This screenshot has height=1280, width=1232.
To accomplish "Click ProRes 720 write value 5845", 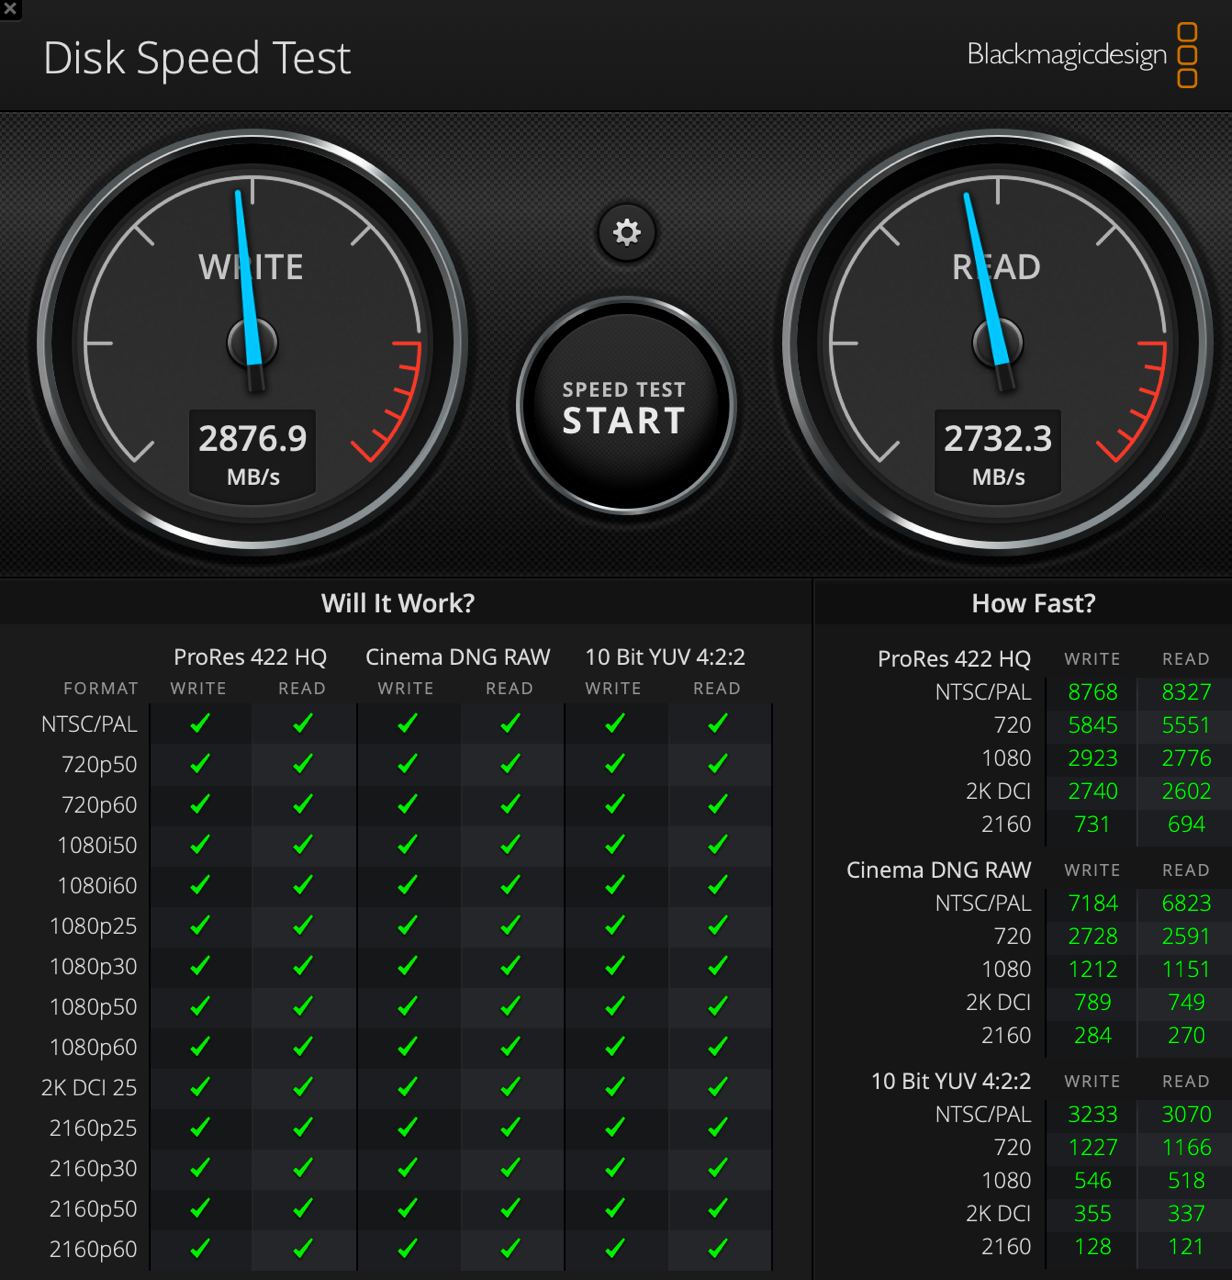I will 1093,725.
